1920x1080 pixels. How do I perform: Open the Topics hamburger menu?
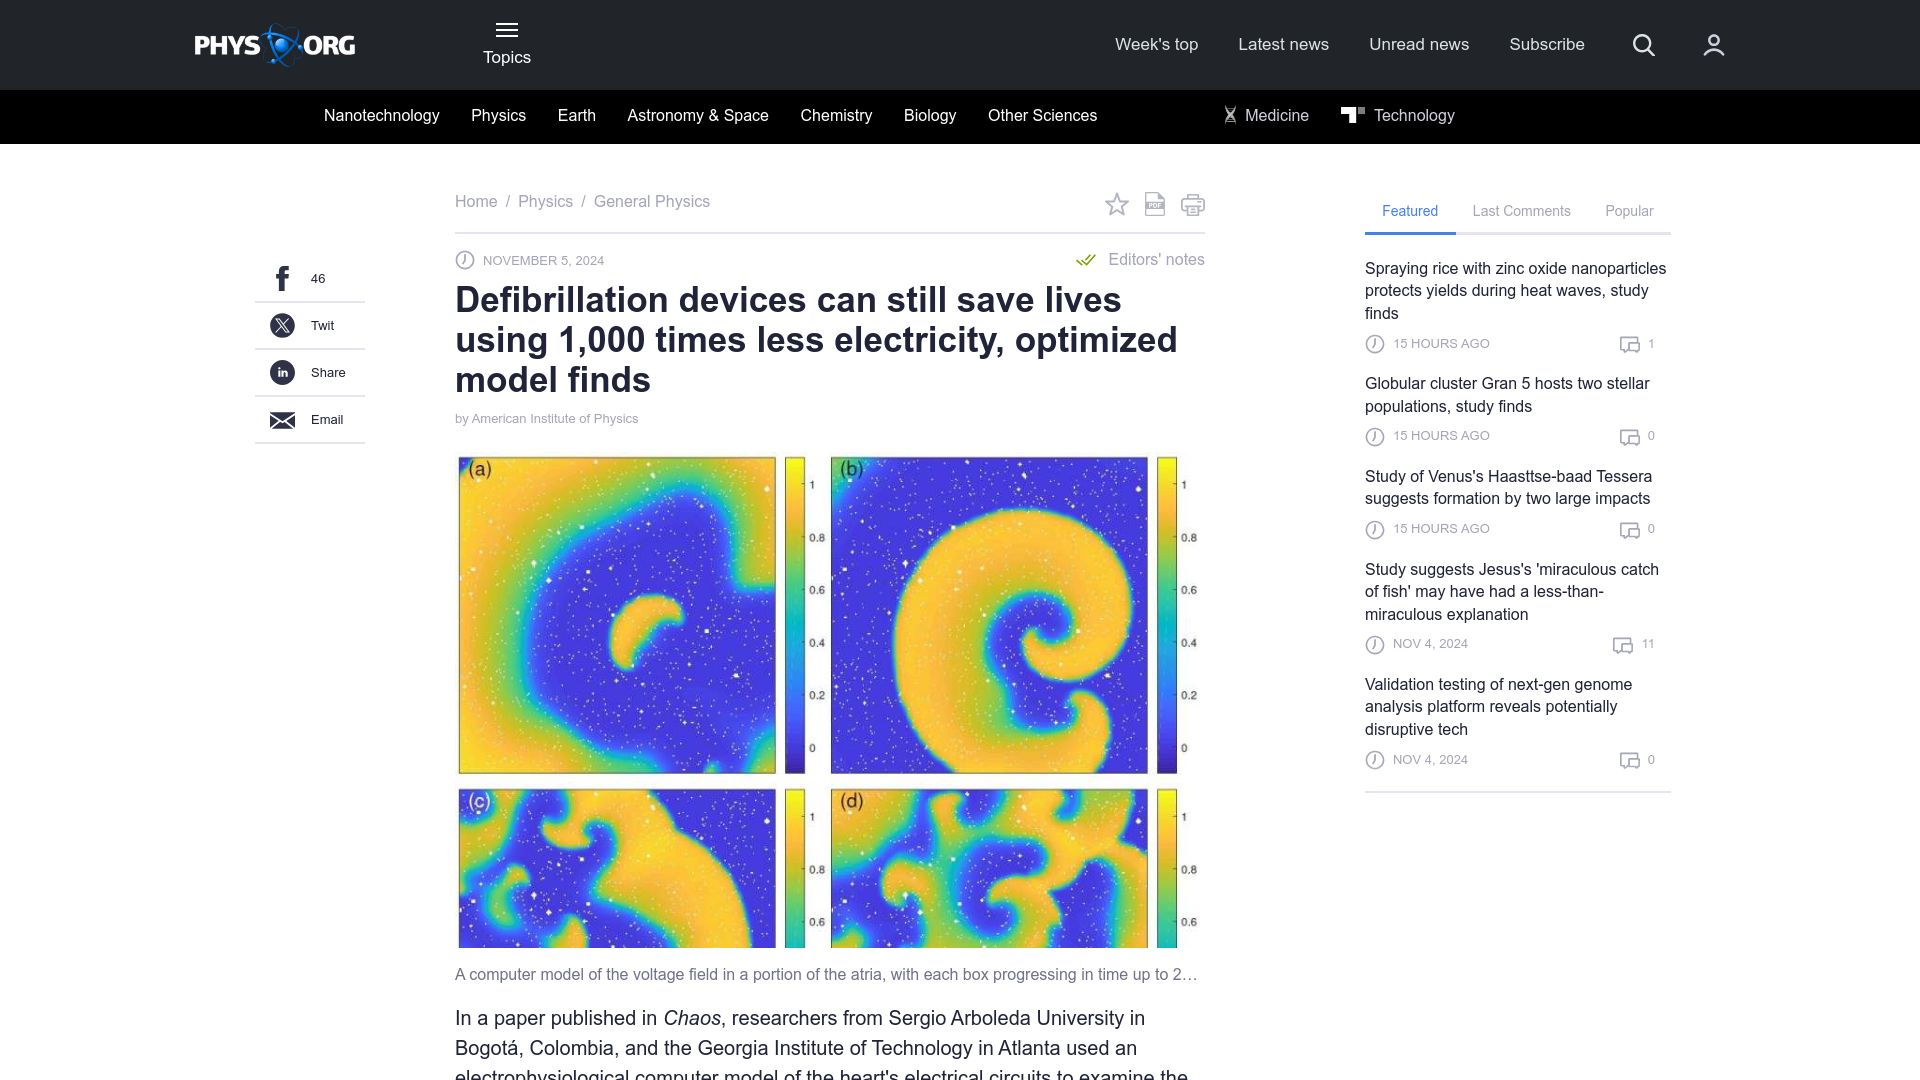tap(507, 45)
